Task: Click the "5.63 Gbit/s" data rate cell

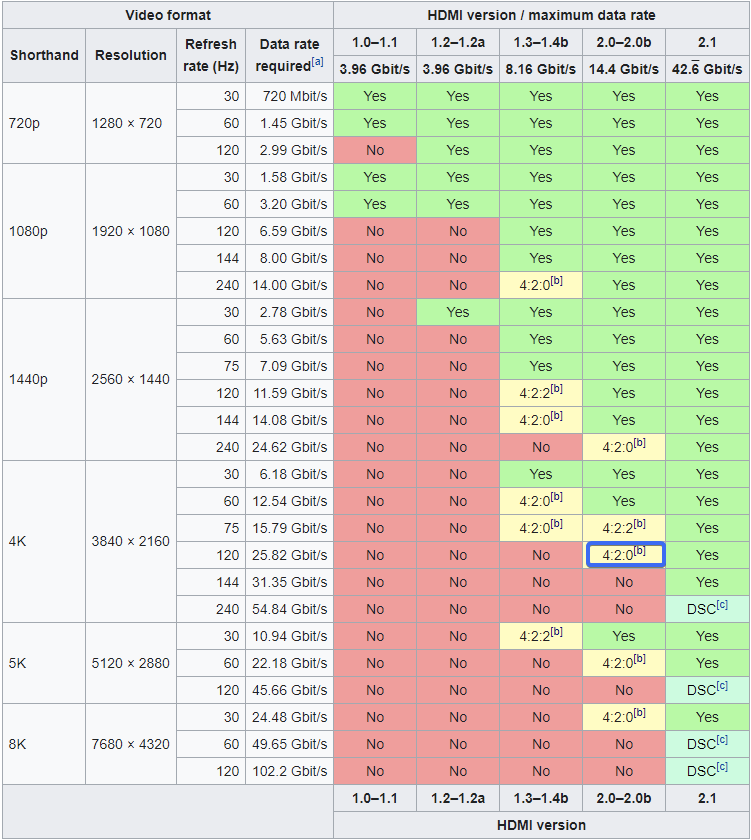Action: [289, 339]
